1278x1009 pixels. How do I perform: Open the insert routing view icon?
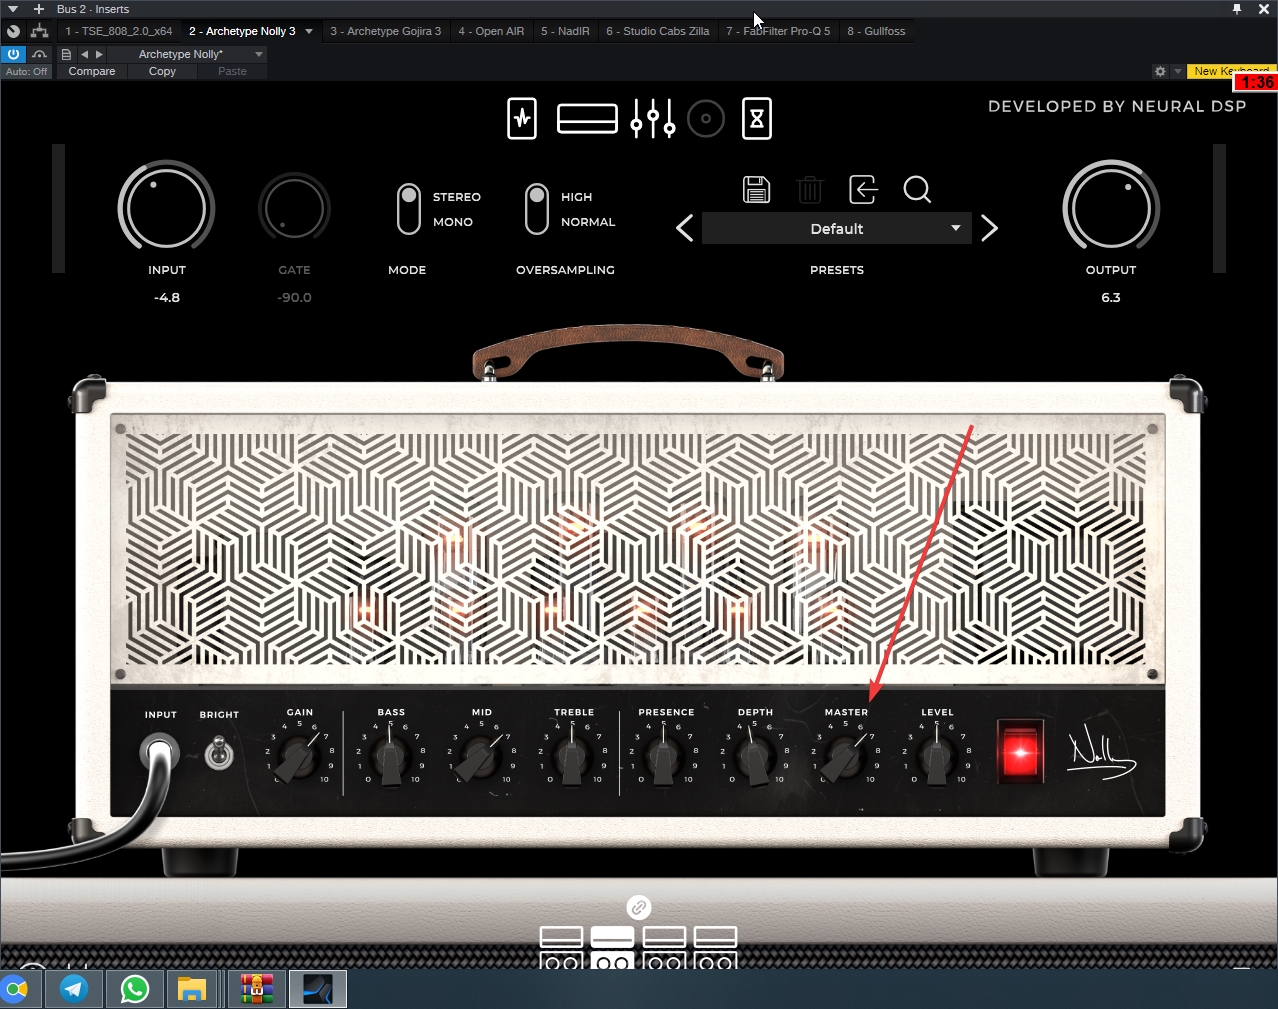[x=39, y=31]
